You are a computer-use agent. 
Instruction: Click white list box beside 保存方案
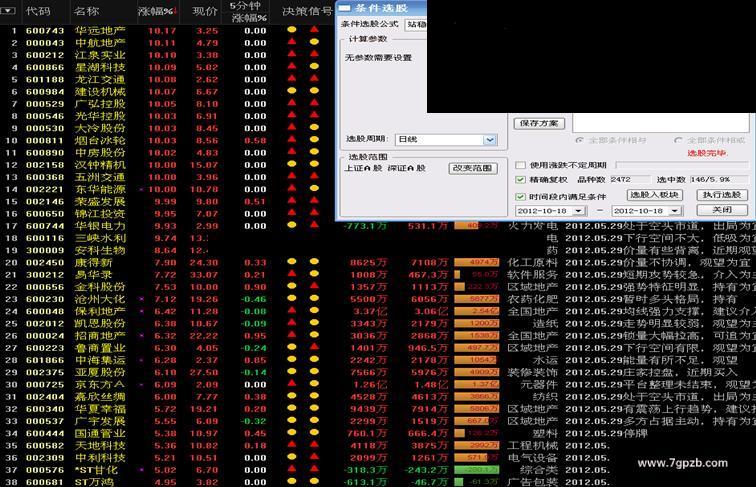pos(662,123)
